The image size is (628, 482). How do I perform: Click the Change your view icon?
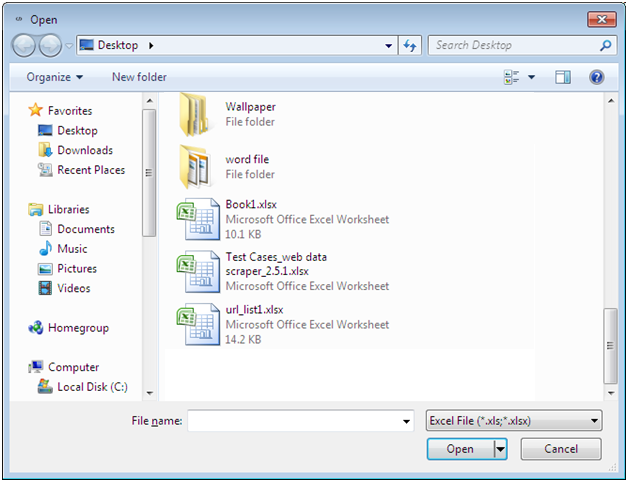tap(511, 77)
